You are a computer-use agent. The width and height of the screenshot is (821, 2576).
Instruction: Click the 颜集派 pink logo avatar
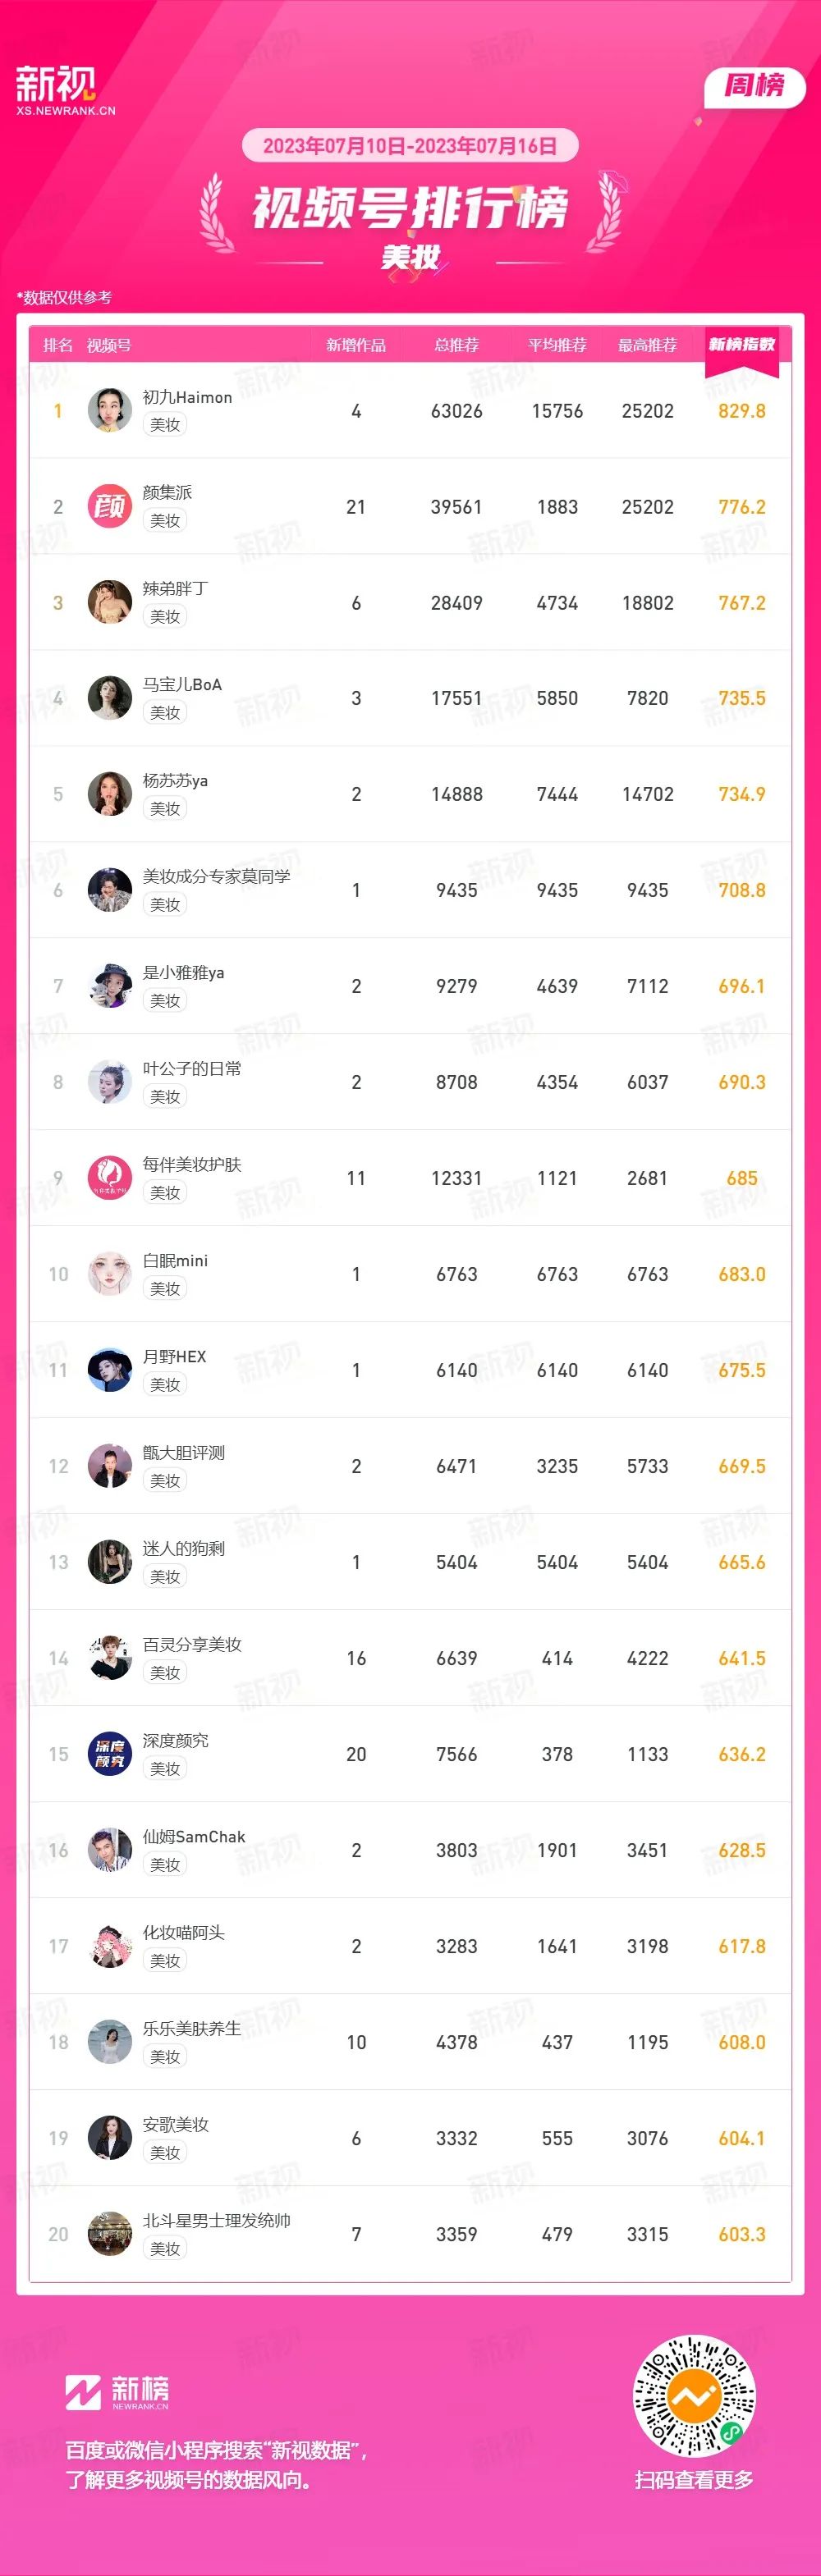point(110,507)
